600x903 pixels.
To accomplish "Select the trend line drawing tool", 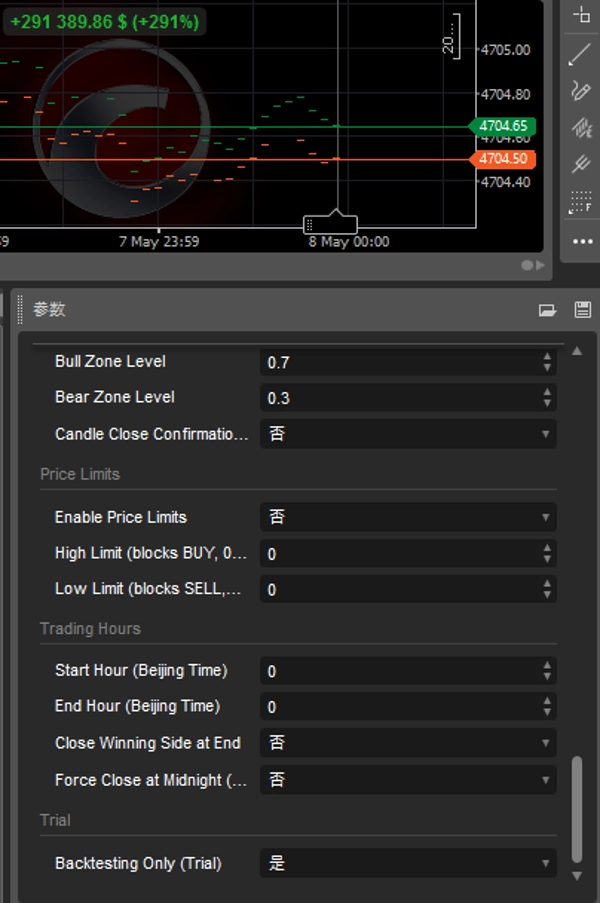I will tap(580, 55).
